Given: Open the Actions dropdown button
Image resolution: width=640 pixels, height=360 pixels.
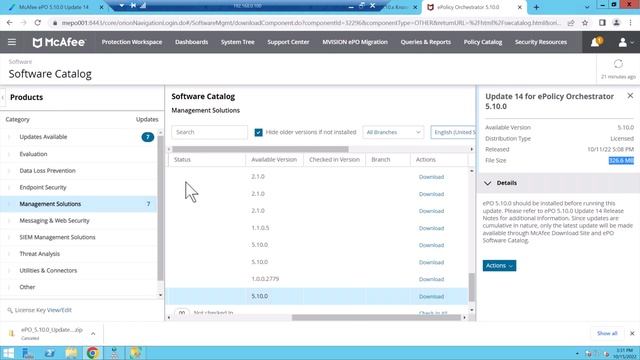Looking at the screenshot, I should tap(499, 266).
